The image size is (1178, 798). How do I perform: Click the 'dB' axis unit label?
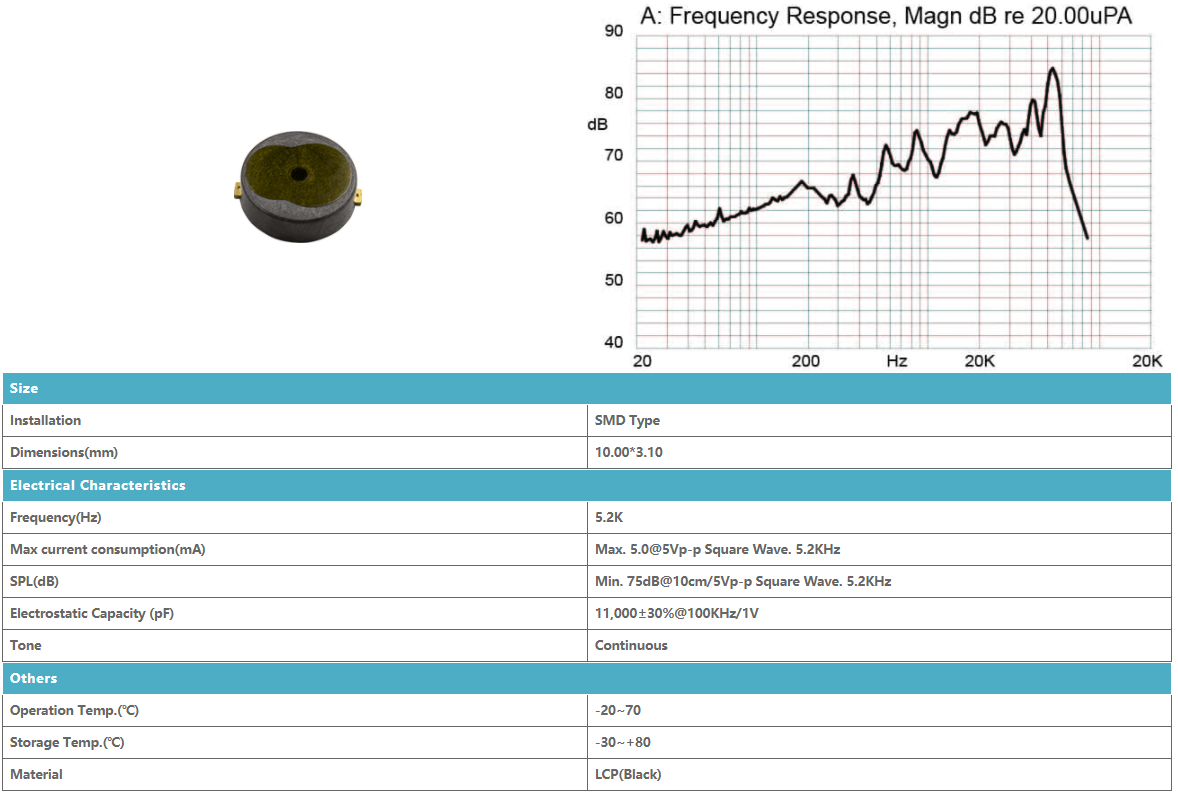(597, 125)
